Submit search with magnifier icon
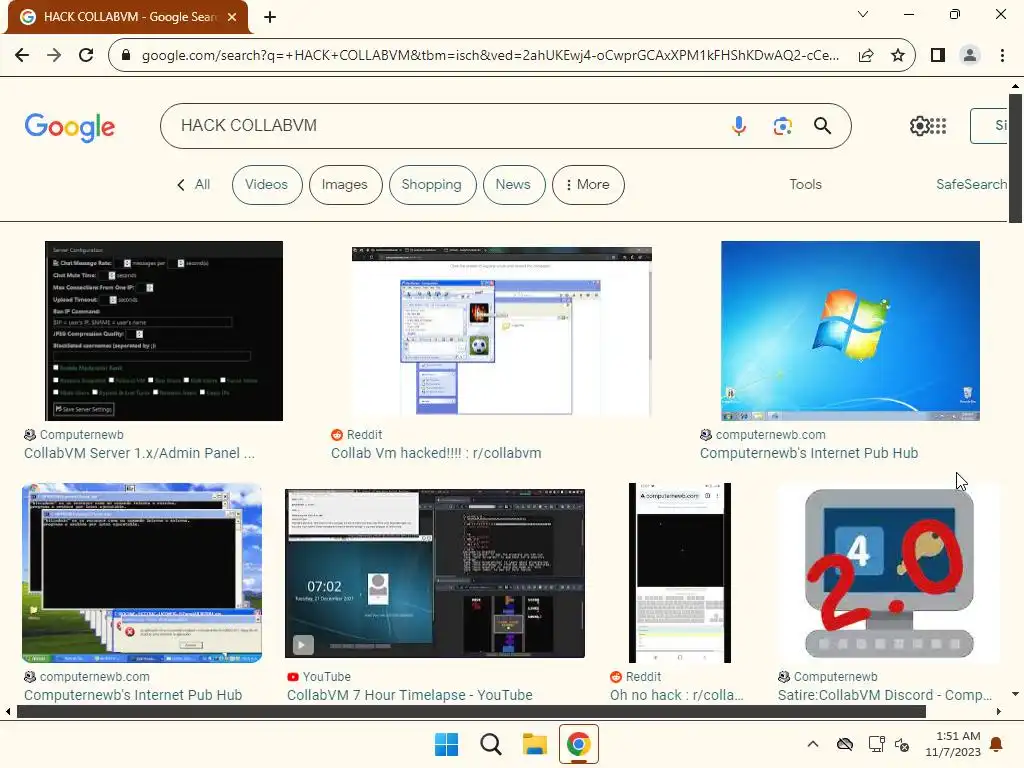This screenshot has width=1024, height=768. (x=822, y=125)
